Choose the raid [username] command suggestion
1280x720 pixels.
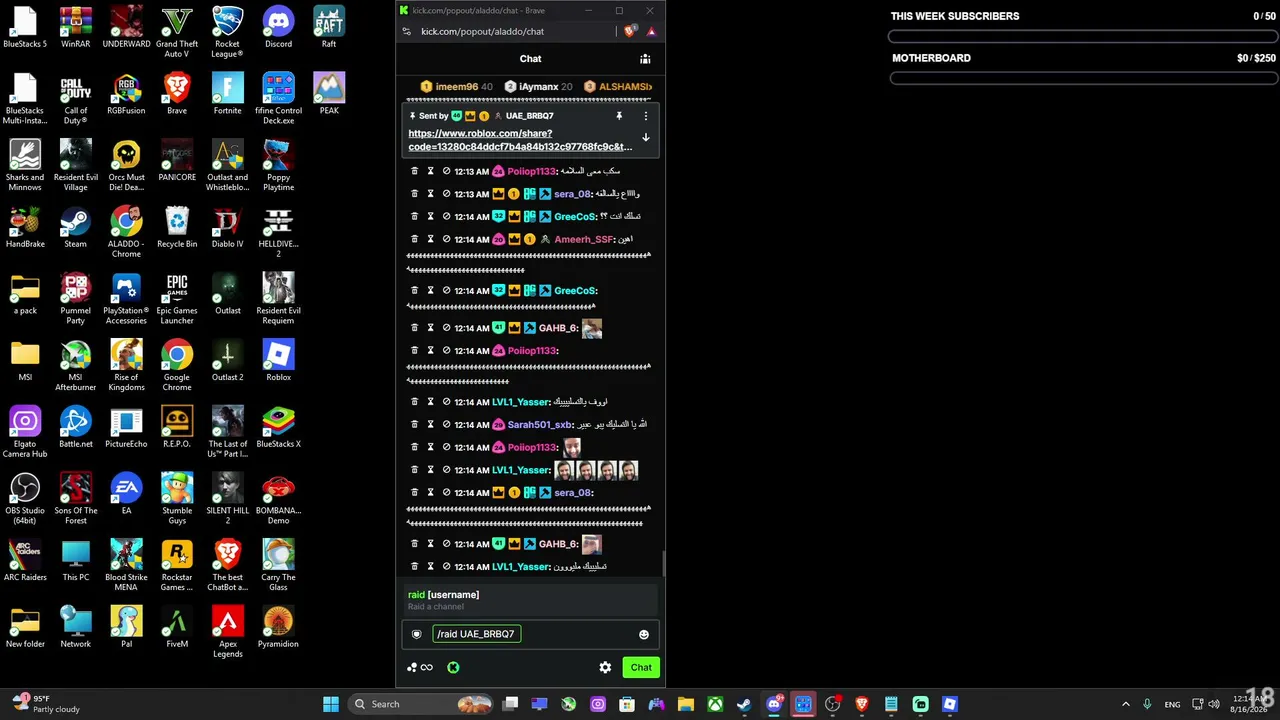(530, 600)
